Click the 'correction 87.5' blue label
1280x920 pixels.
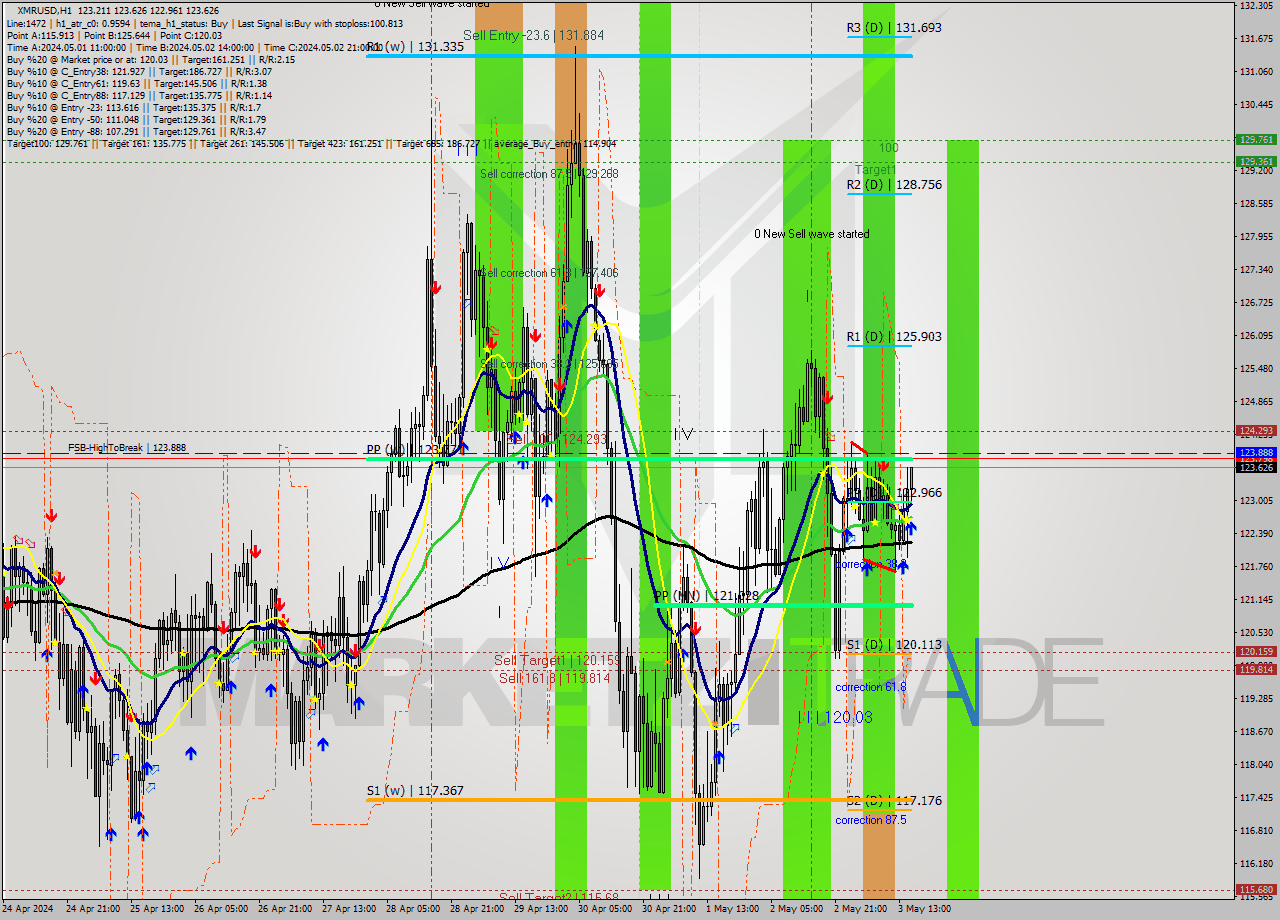click(871, 820)
